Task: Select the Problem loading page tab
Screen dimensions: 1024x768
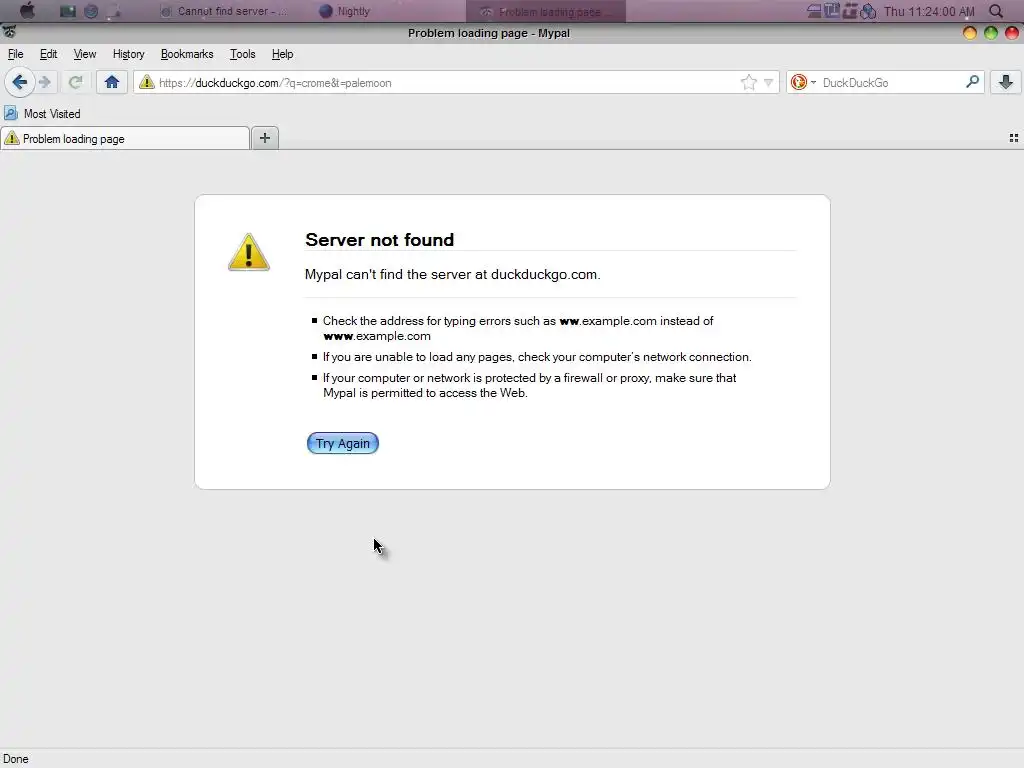Action: tap(125, 138)
